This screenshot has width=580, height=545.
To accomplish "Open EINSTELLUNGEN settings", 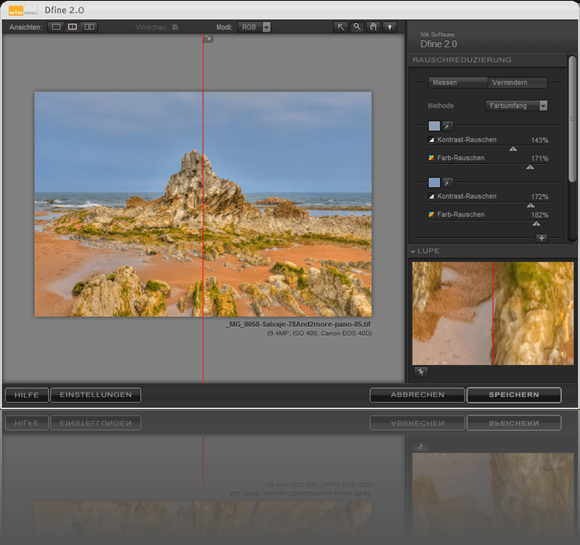I will 95,395.
